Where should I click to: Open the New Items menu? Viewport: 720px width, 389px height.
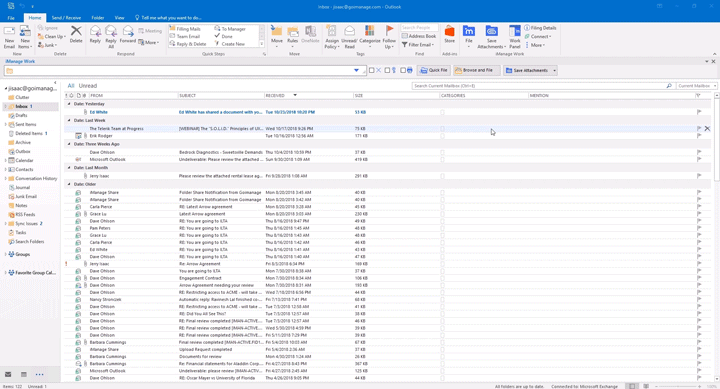(25, 37)
